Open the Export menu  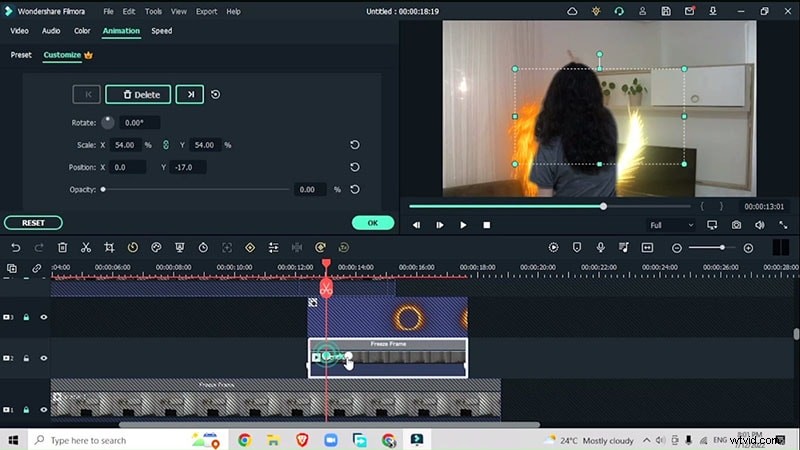pyautogui.click(x=206, y=12)
